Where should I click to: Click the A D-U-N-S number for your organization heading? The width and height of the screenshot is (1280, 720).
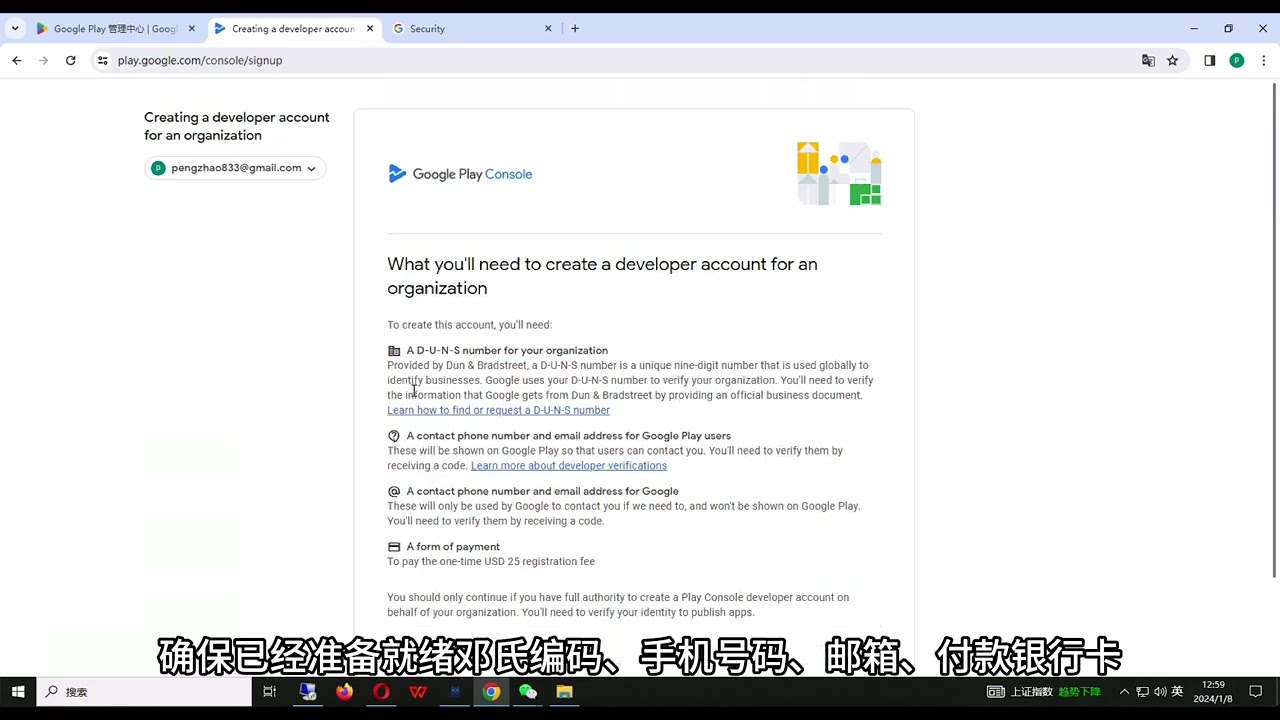(507, 350)
